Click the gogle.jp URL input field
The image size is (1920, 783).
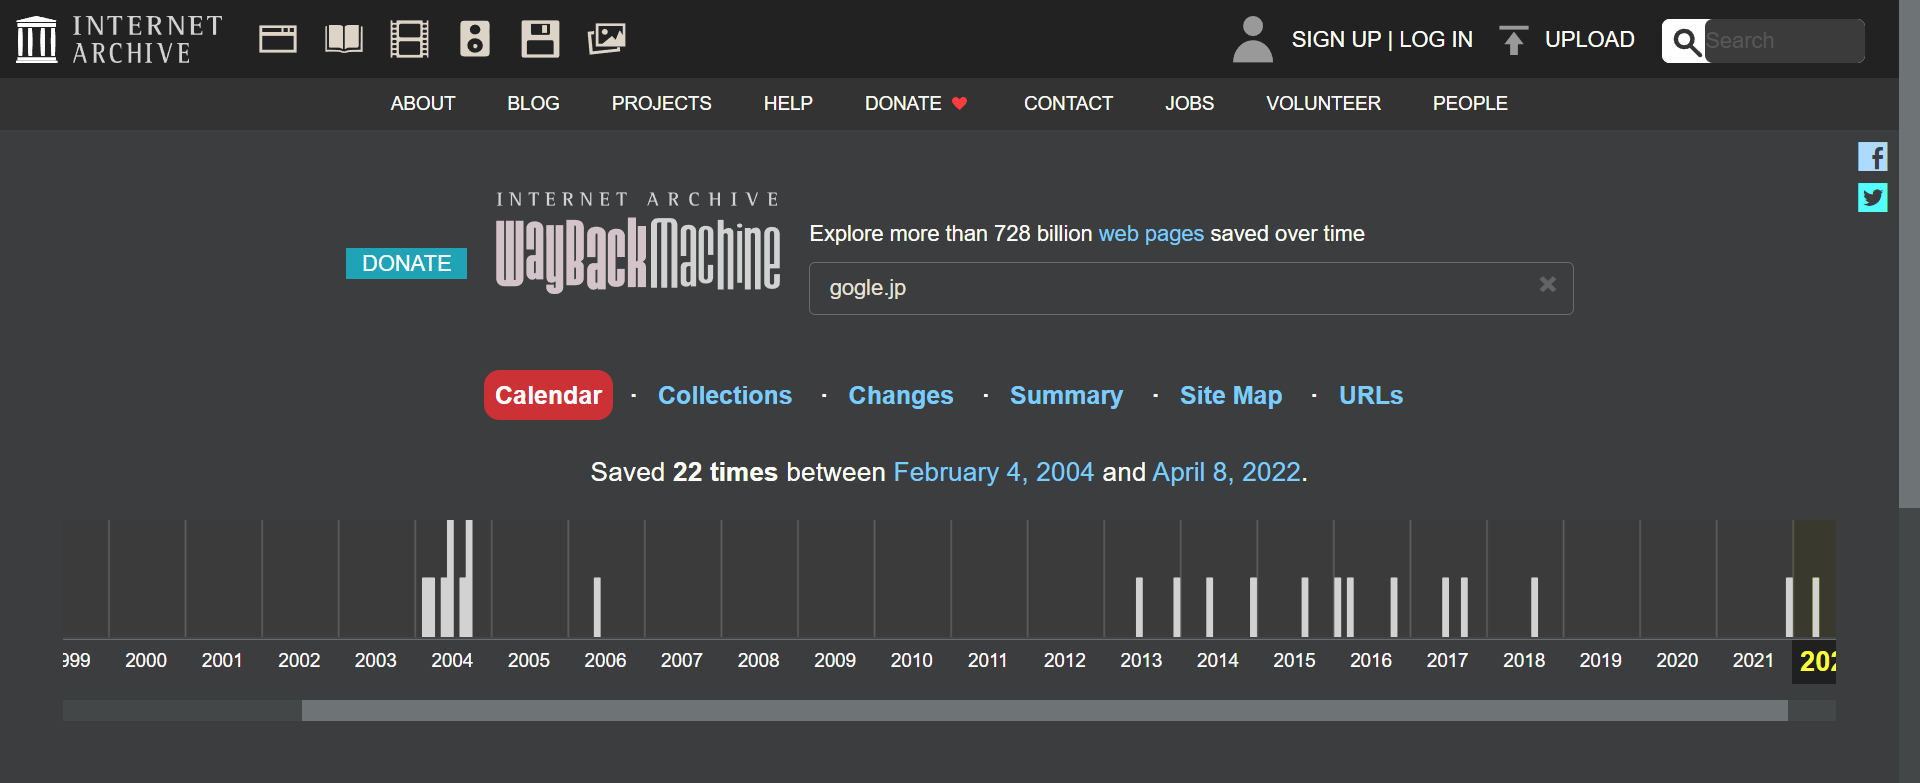click(x=1170, y=288)
